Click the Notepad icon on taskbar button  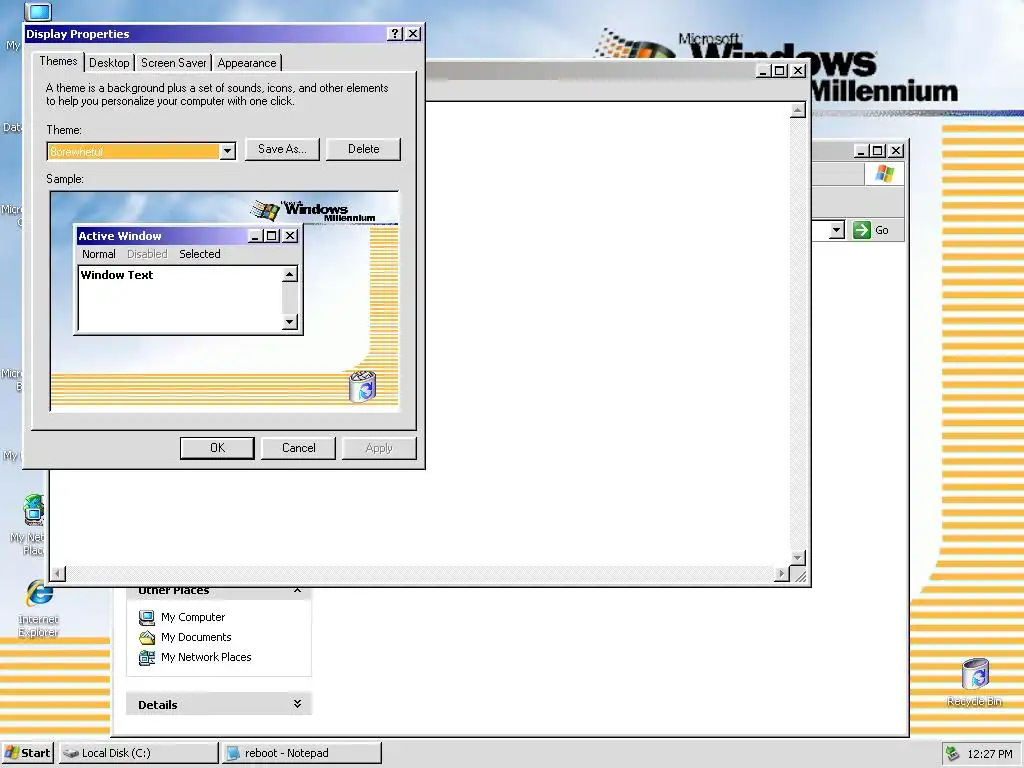232,753
